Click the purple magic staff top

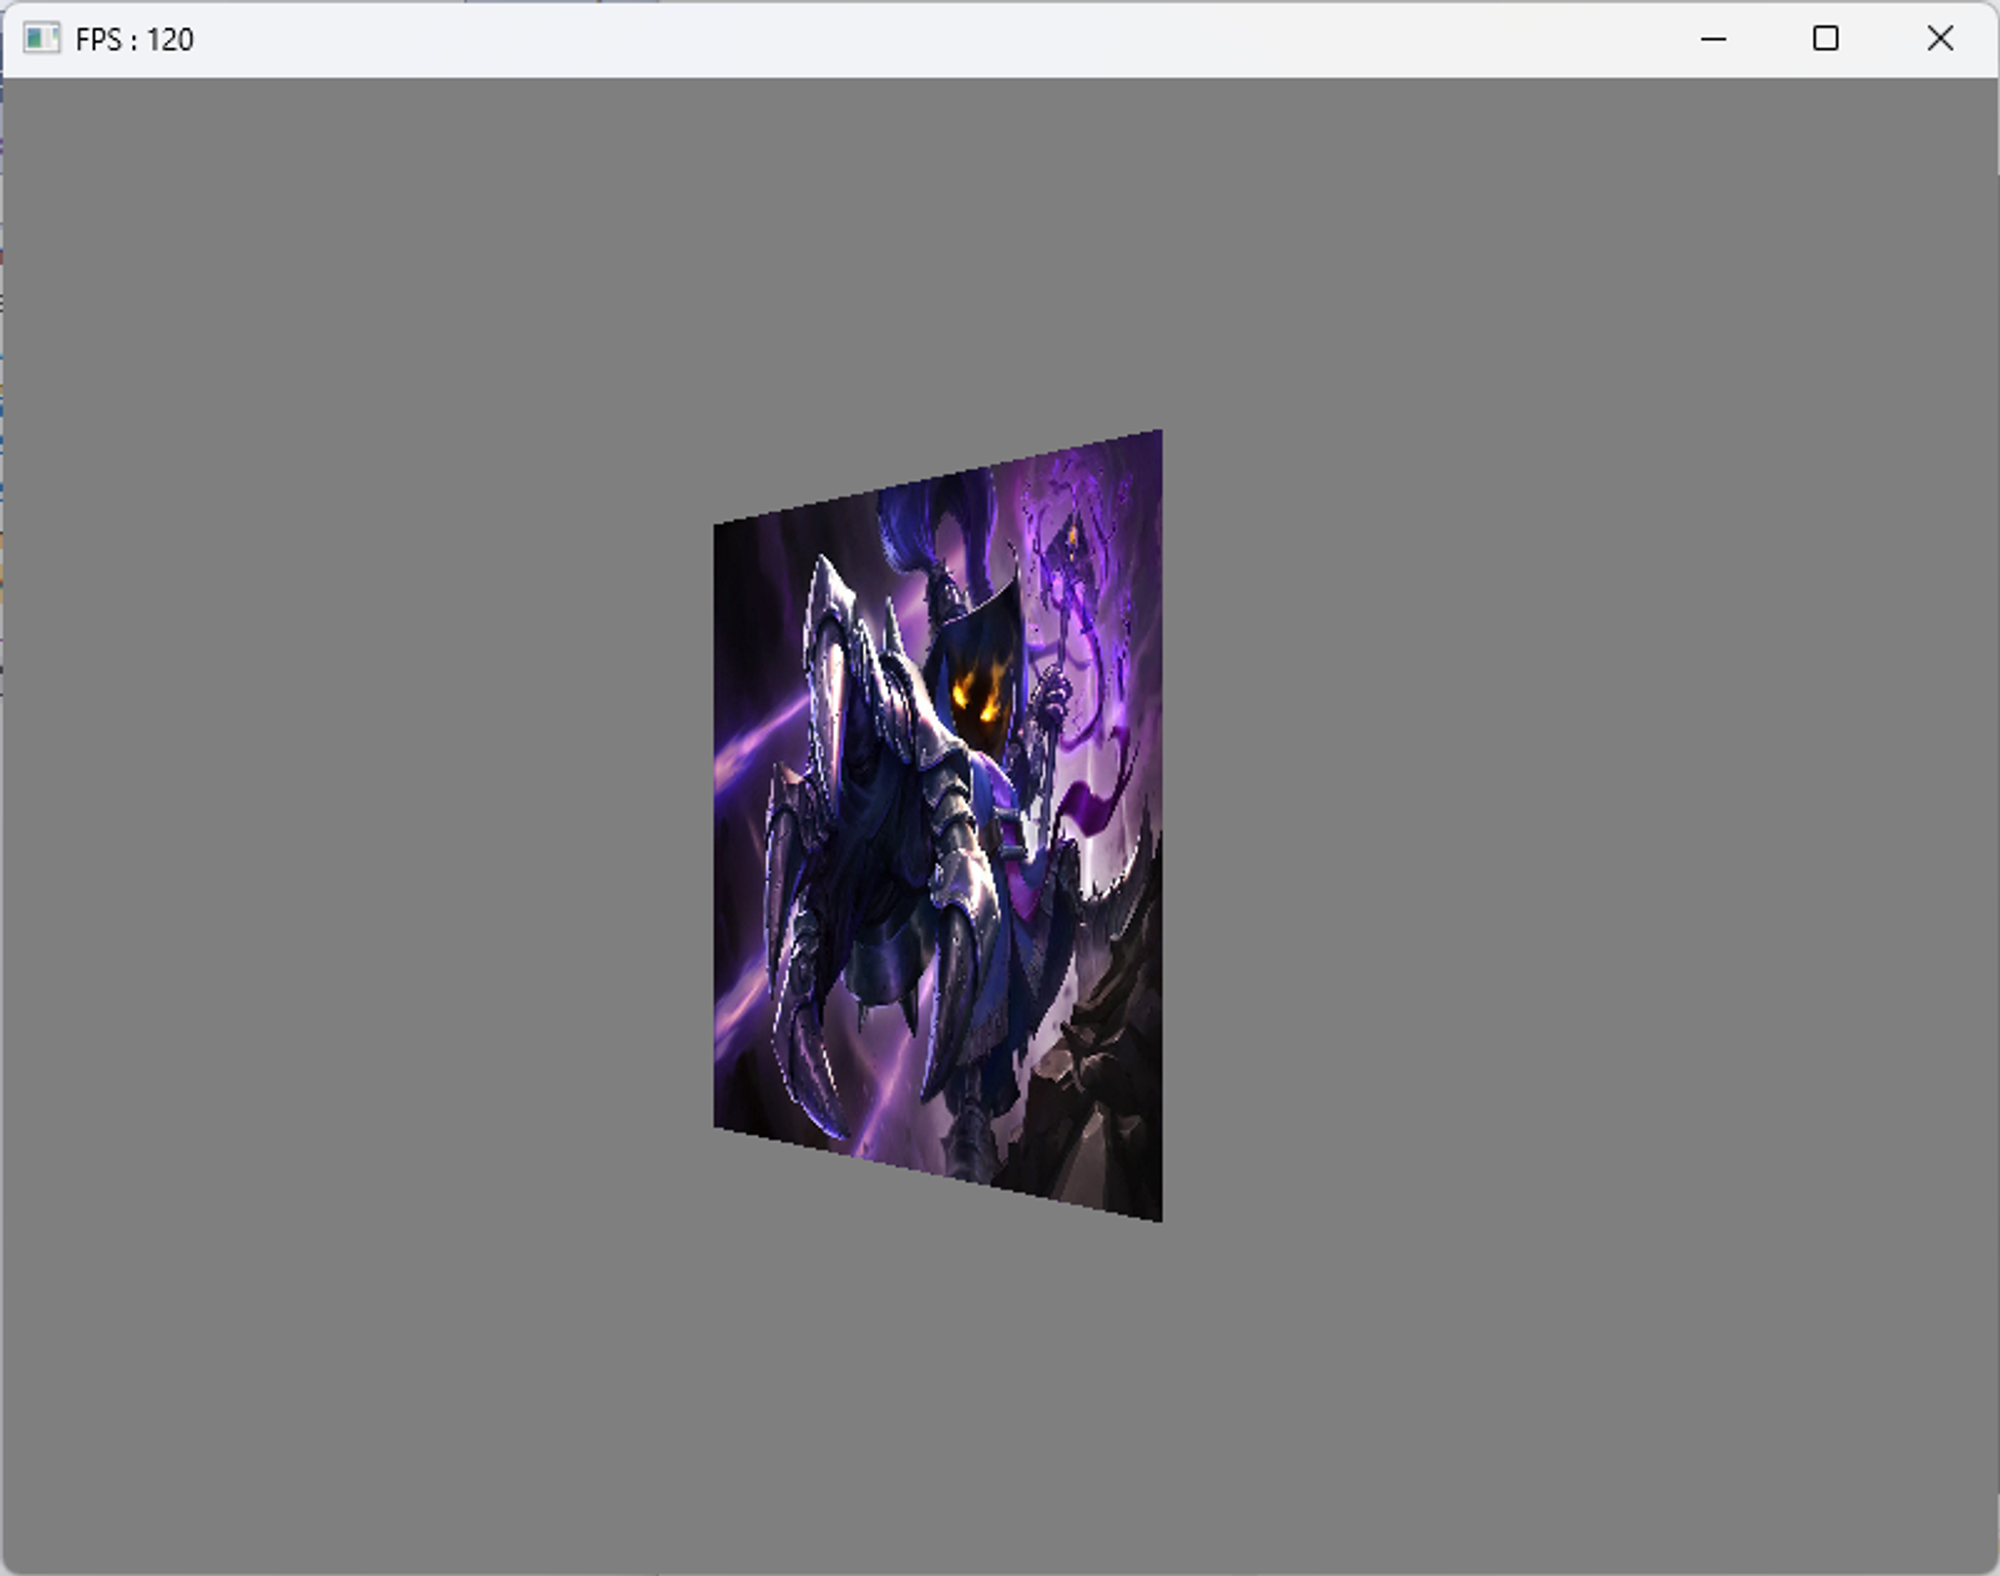click(x=1072, y=540)
